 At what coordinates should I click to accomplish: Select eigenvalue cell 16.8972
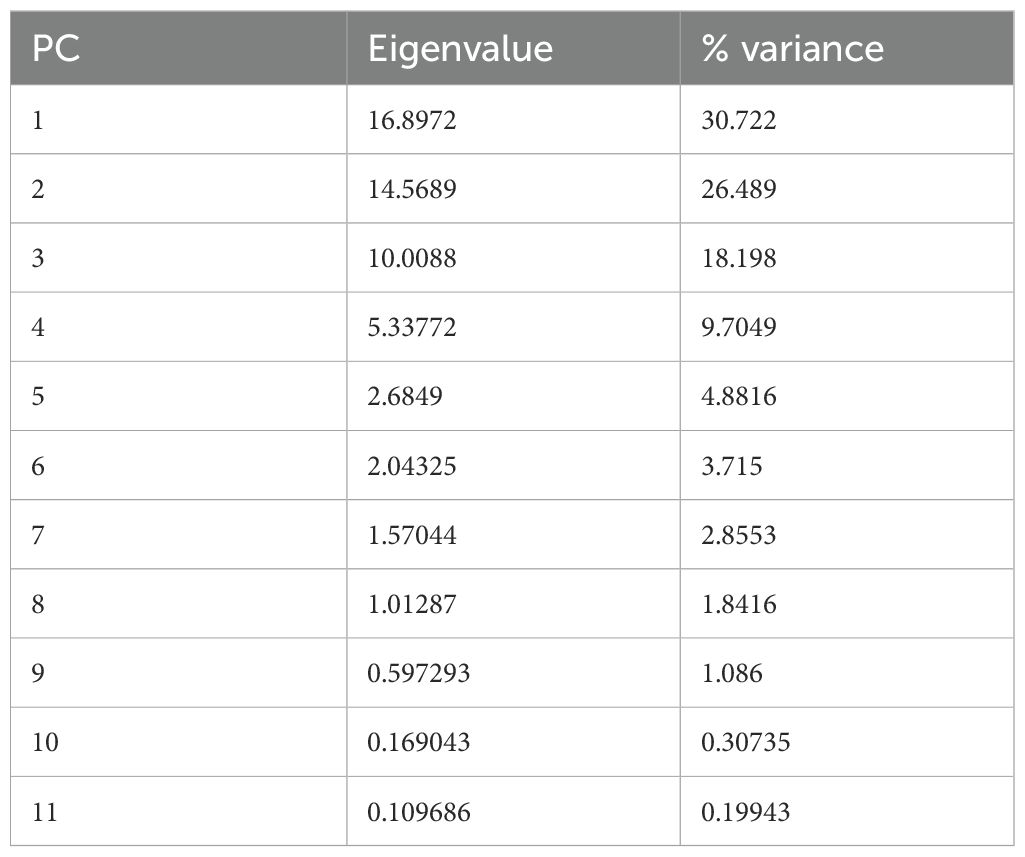[412, 120]
